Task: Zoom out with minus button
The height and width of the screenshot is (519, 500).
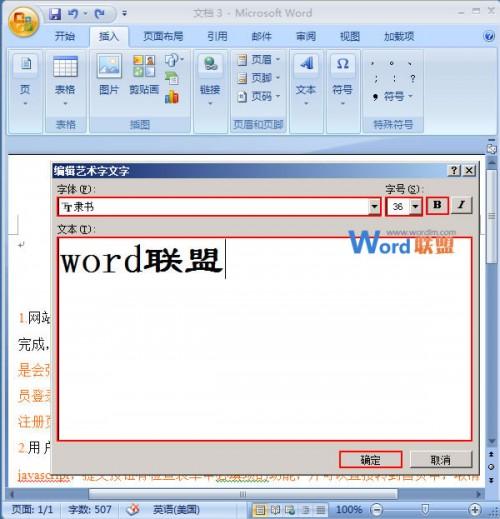Action: tap(377, 510)
